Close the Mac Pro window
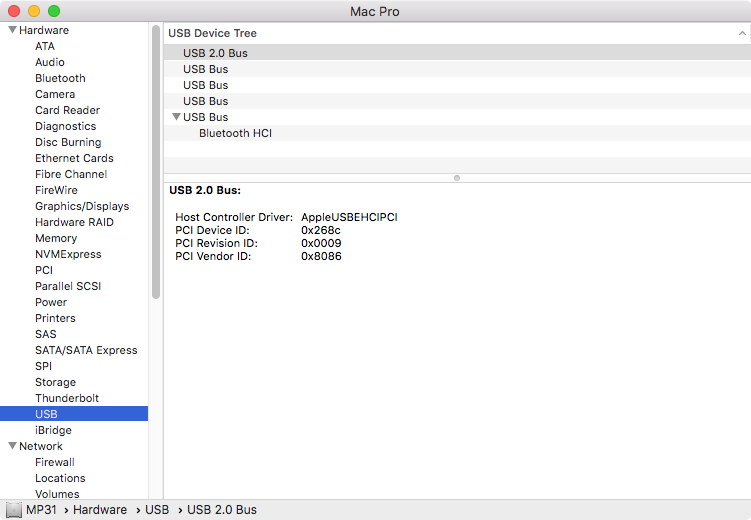This screenshot has height=520, width=751. tap(14, 11)
